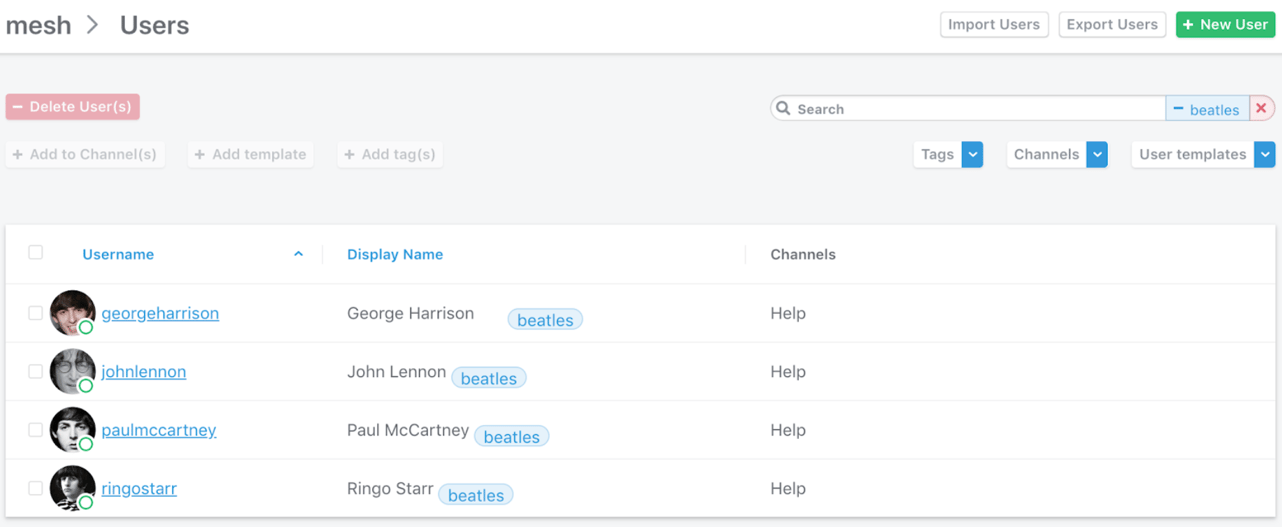
Task: Go to mesh in the breadcrumb
Action: (x=38, y=25)
